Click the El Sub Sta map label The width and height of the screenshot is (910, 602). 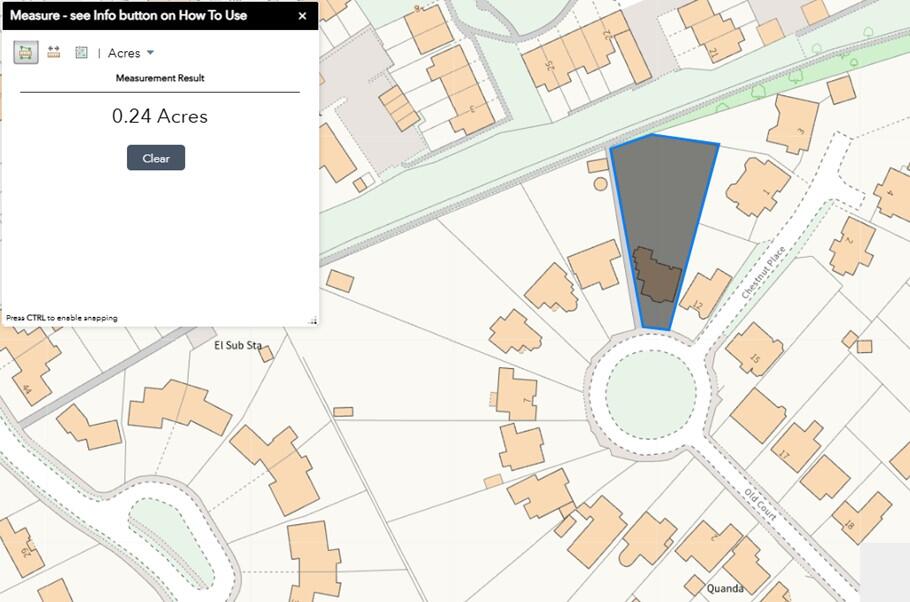point(238,346)
